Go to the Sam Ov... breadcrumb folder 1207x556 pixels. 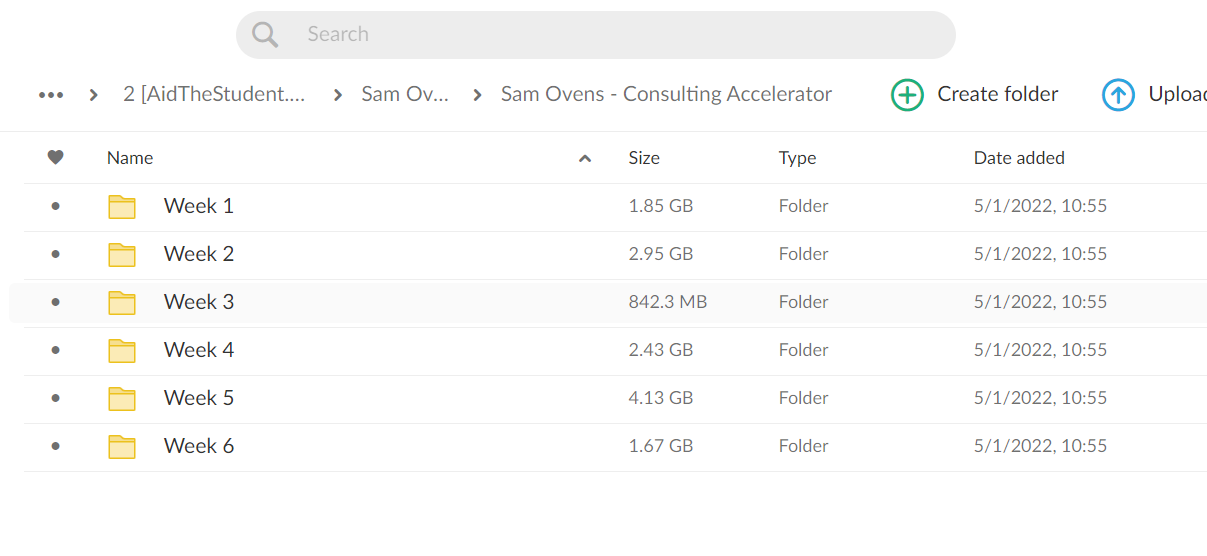point(405,94)
